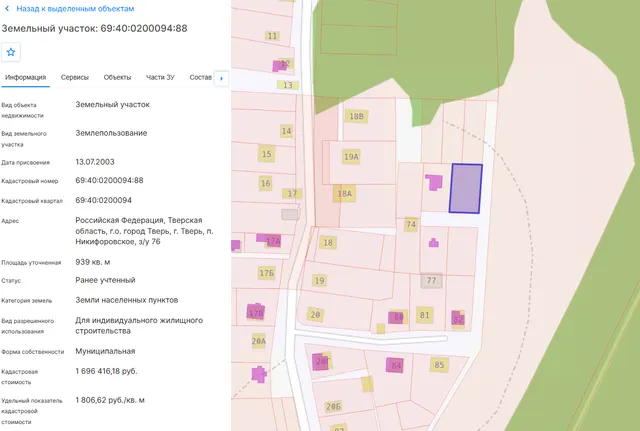The height and width of the screenshot is (431, 640).
Task: Select status value Ранее учтенный
Action: (105, 280)
